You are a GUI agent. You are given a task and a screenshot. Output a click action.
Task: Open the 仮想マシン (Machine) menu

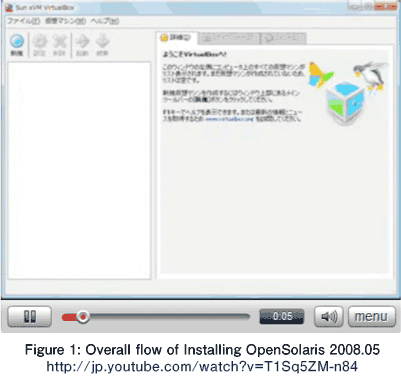(x=65, y=21)
